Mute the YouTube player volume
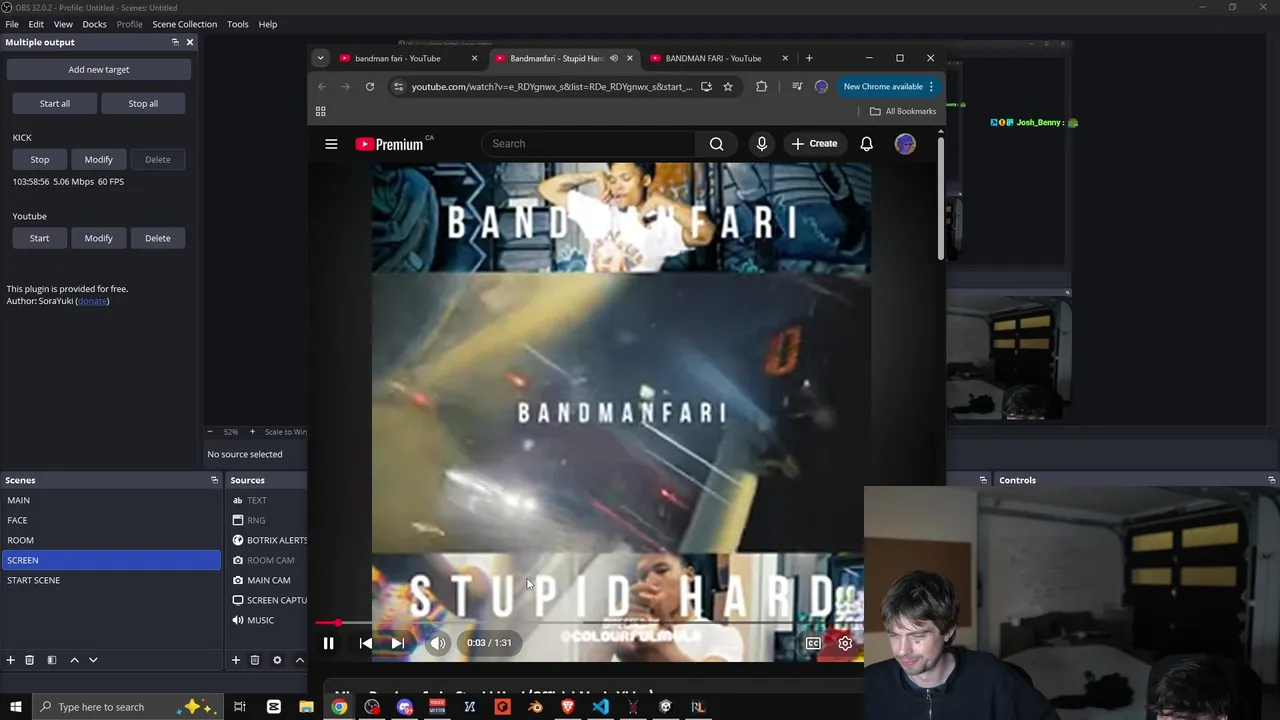 tap(438, 643)
